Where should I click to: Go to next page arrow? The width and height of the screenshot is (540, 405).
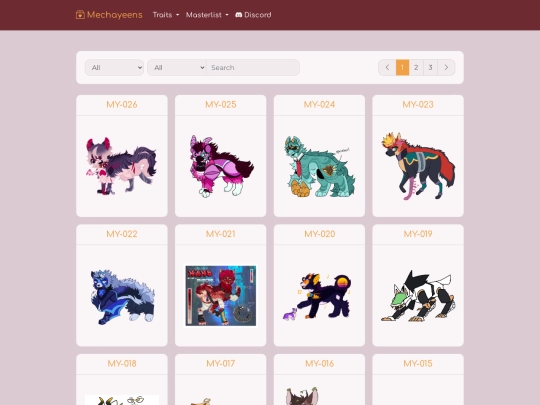(x=446, y=68)
